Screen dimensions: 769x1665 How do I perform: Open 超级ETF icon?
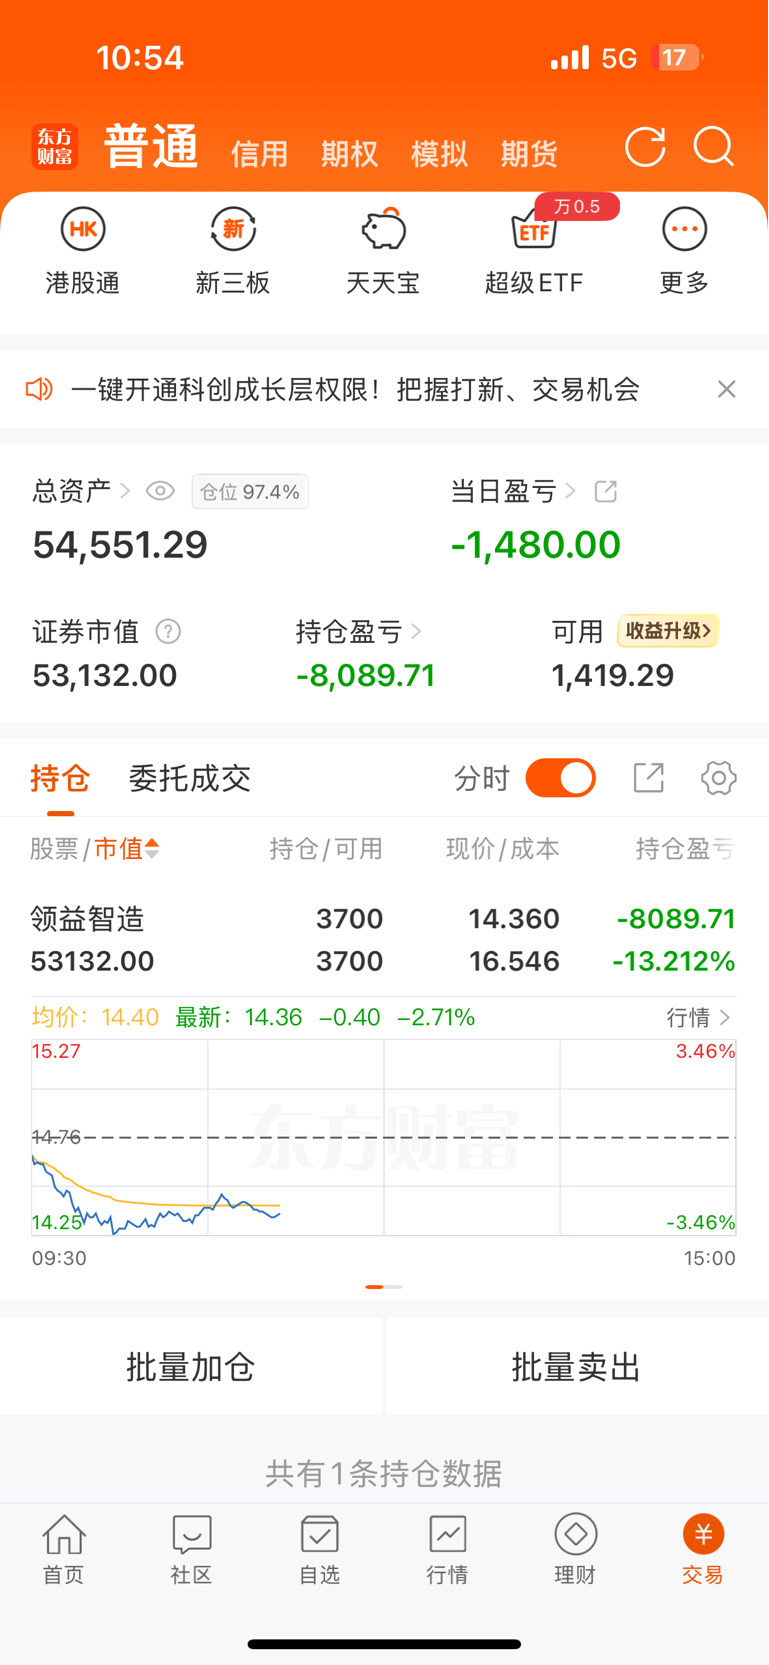point(533,229)
